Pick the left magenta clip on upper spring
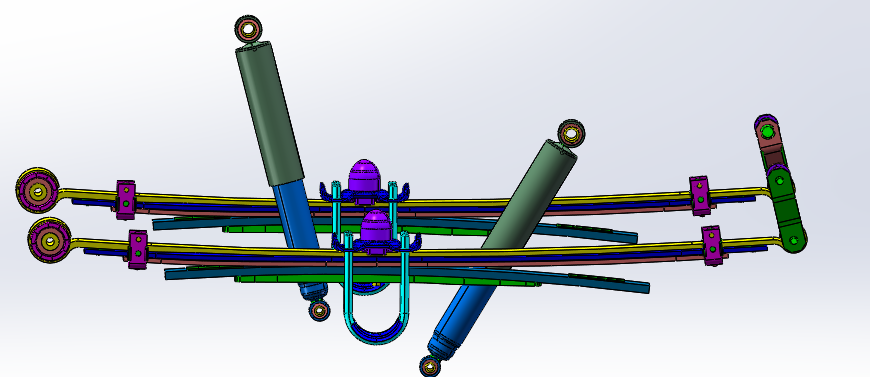The height and width of the screenshot is (377, 870). [126, 199]
